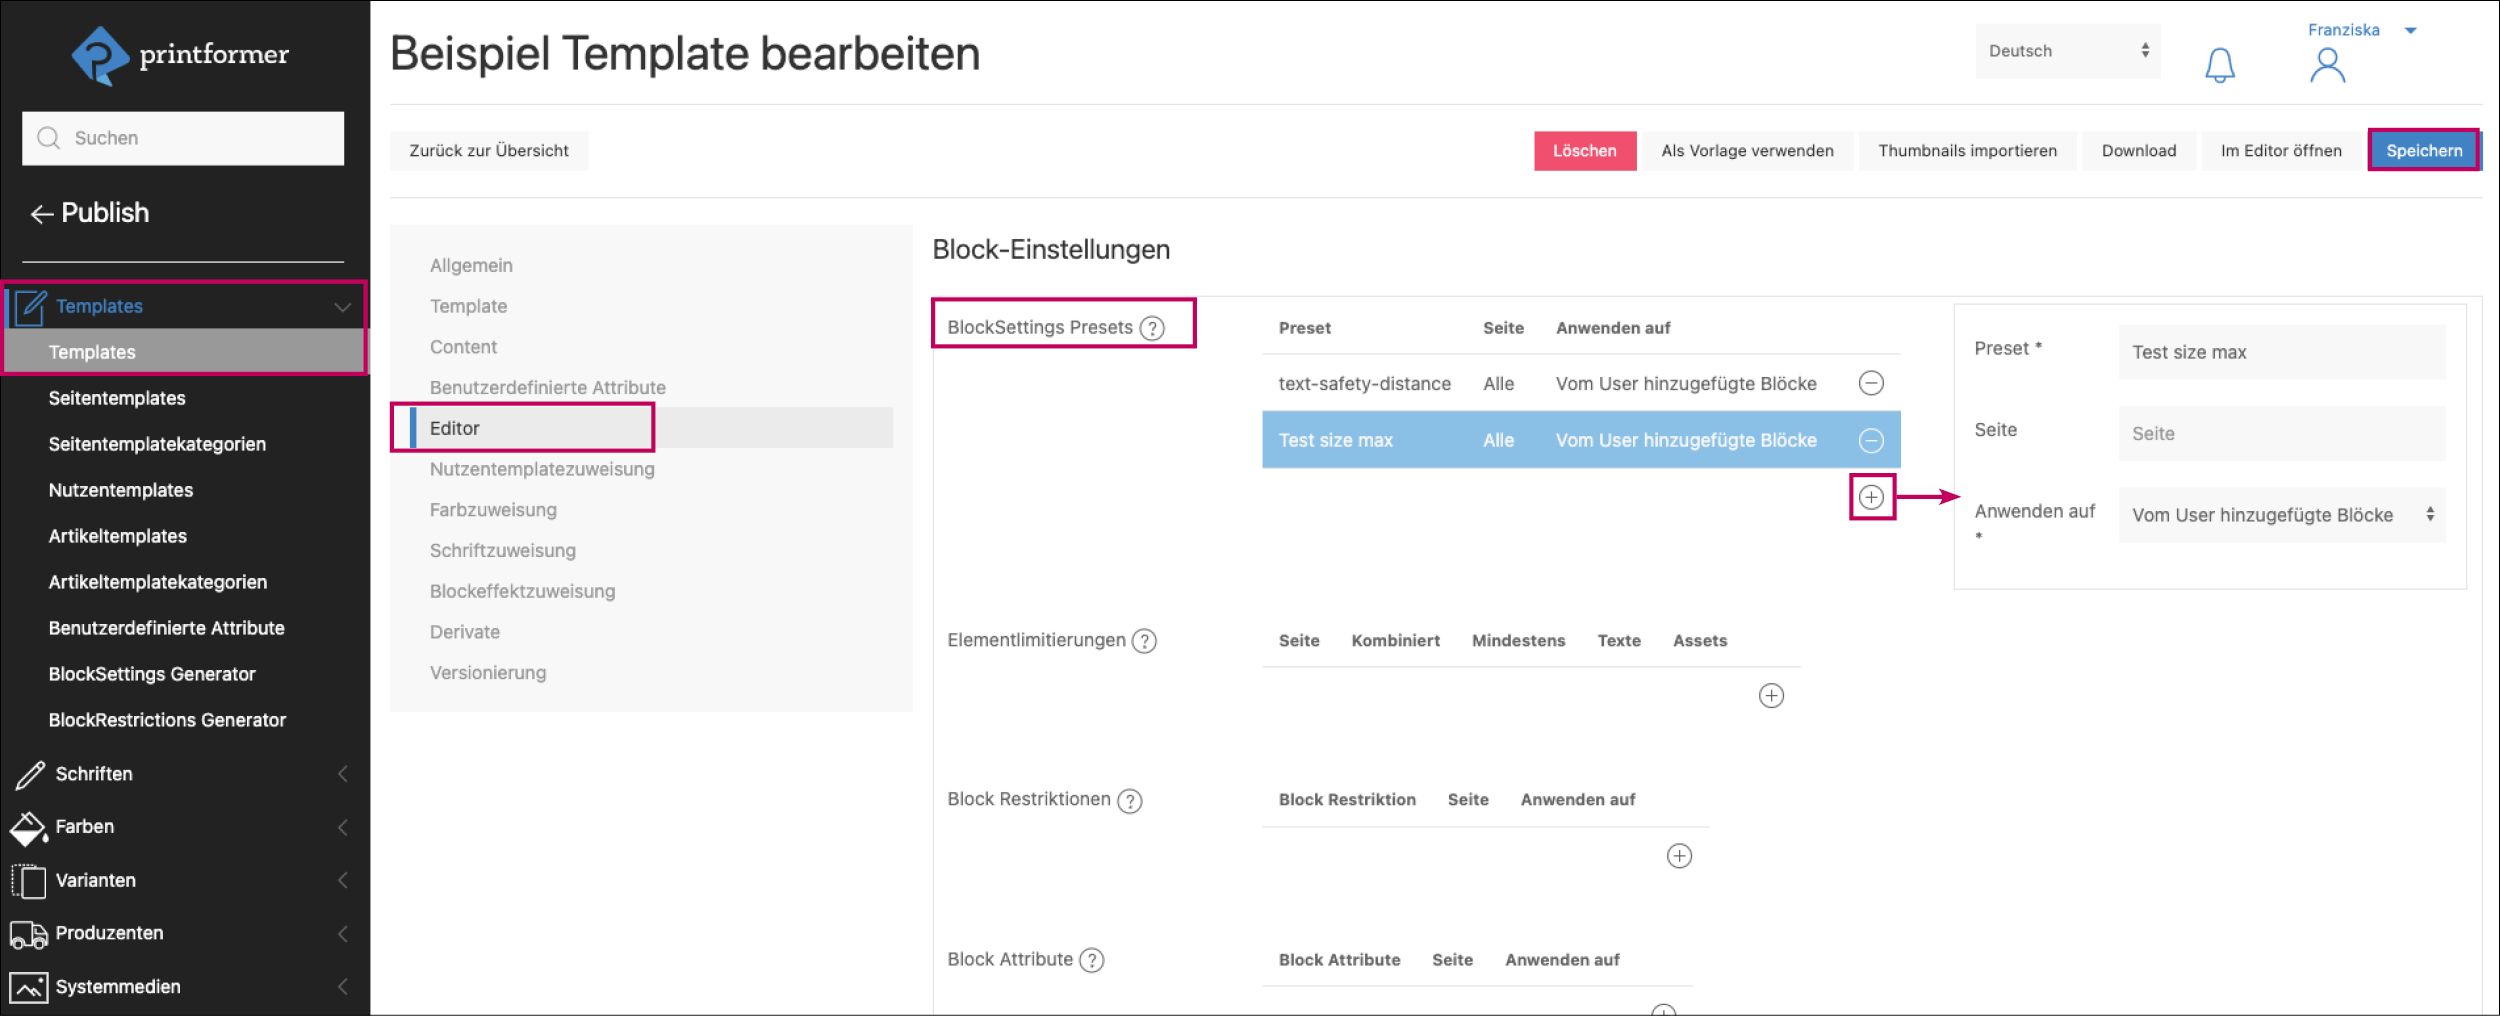The image size is (2500, 1016).
Task: Show help for Block Restriktionen
Action: pos(1129,801)
